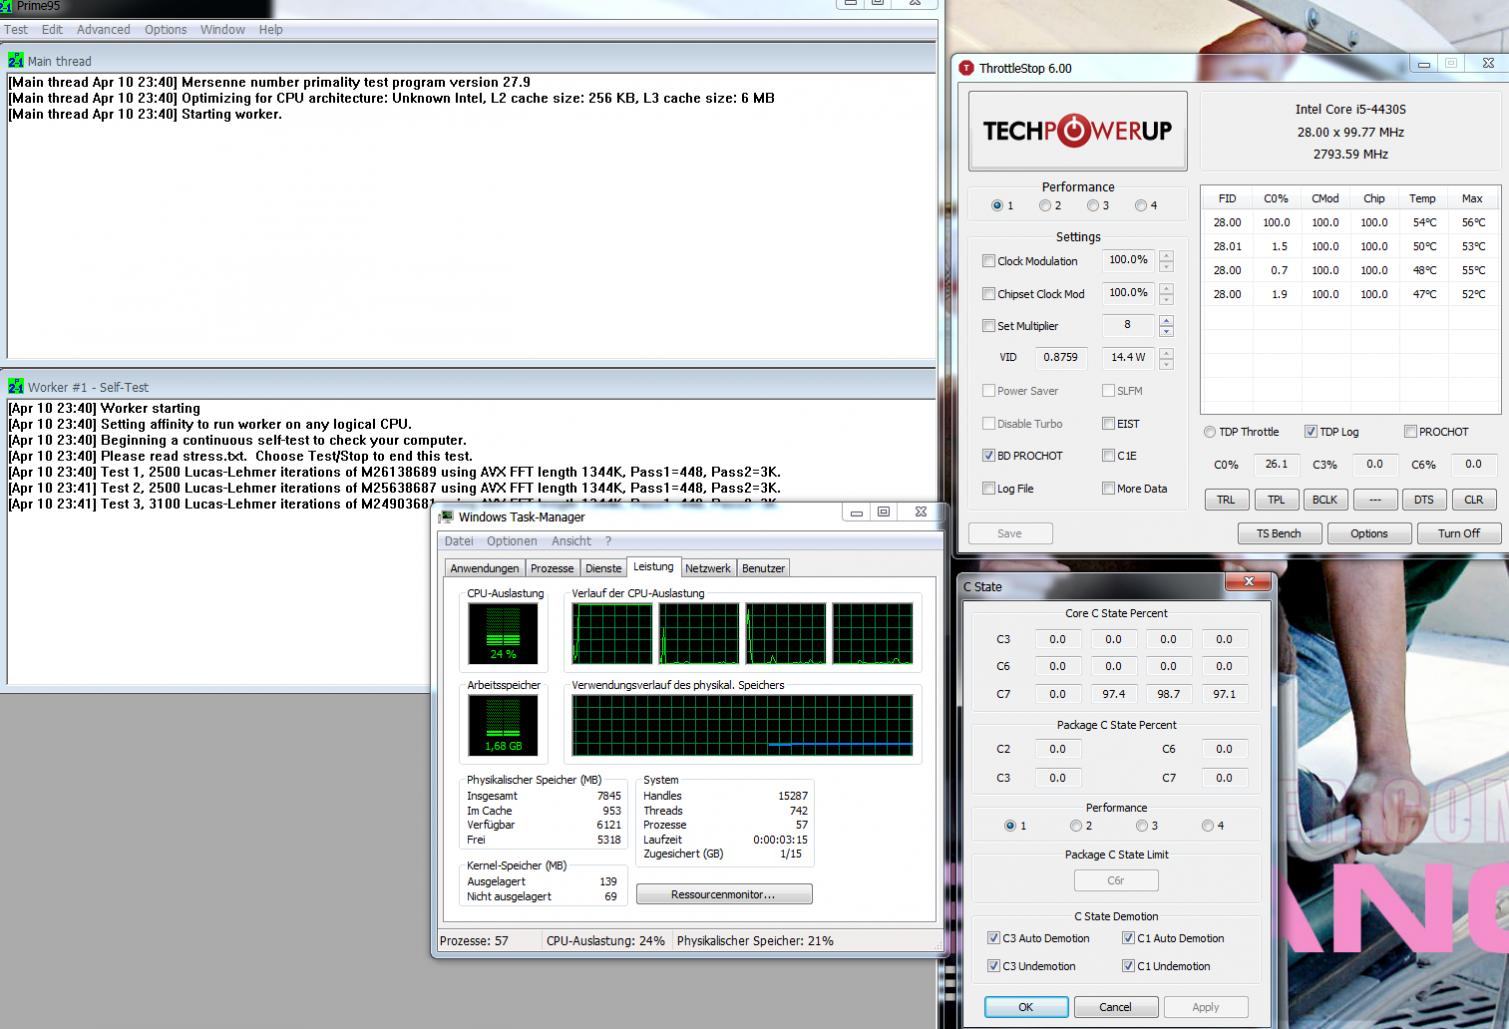1509x1029 pixels.
Task: Uncheck BD PROCHOT in ThrottleStop
Action: (x=988, y=455)
